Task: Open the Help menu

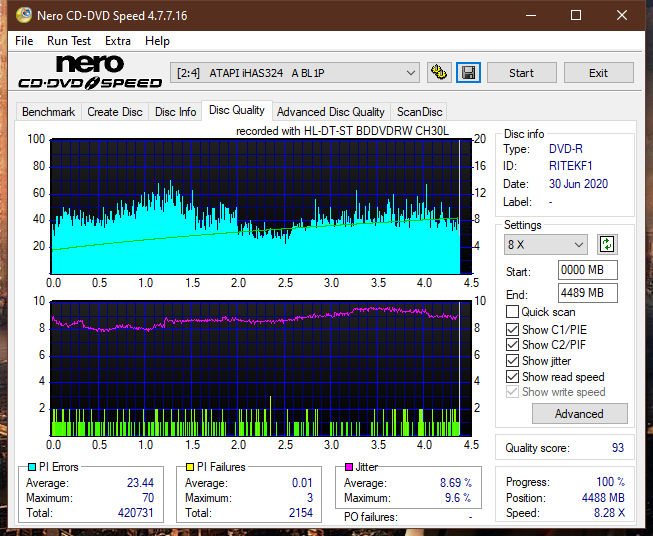Action: 157,41
